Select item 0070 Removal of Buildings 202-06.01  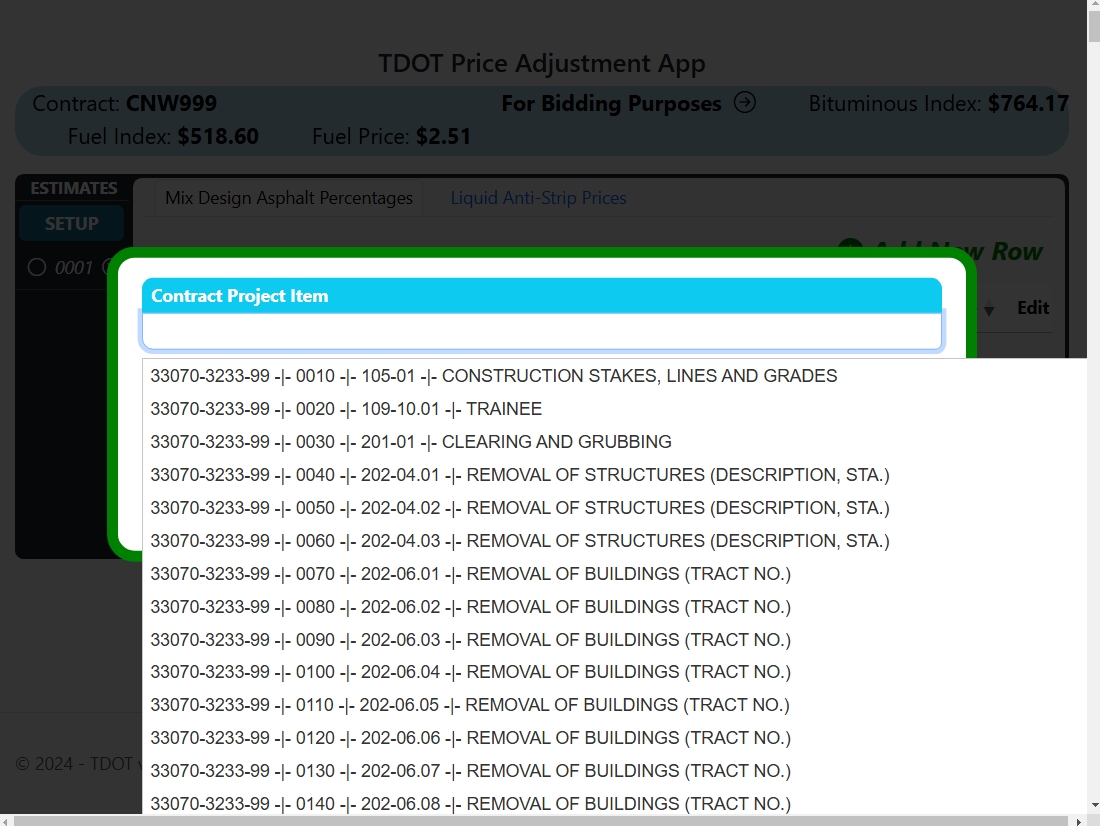[x=615, y=574]
